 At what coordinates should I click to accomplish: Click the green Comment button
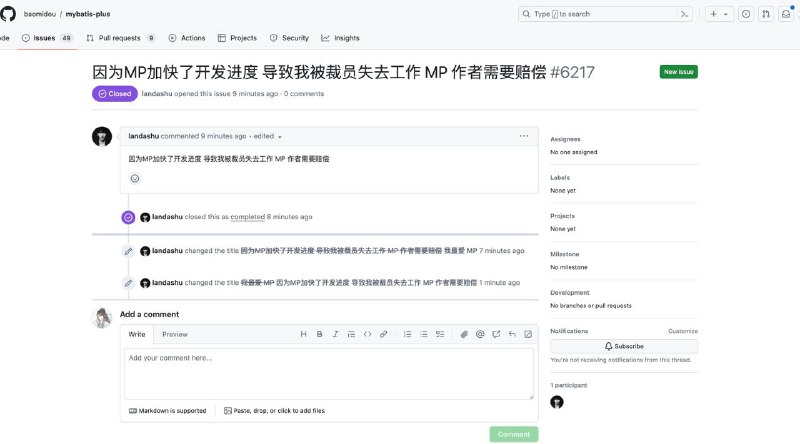click(514, 434)
